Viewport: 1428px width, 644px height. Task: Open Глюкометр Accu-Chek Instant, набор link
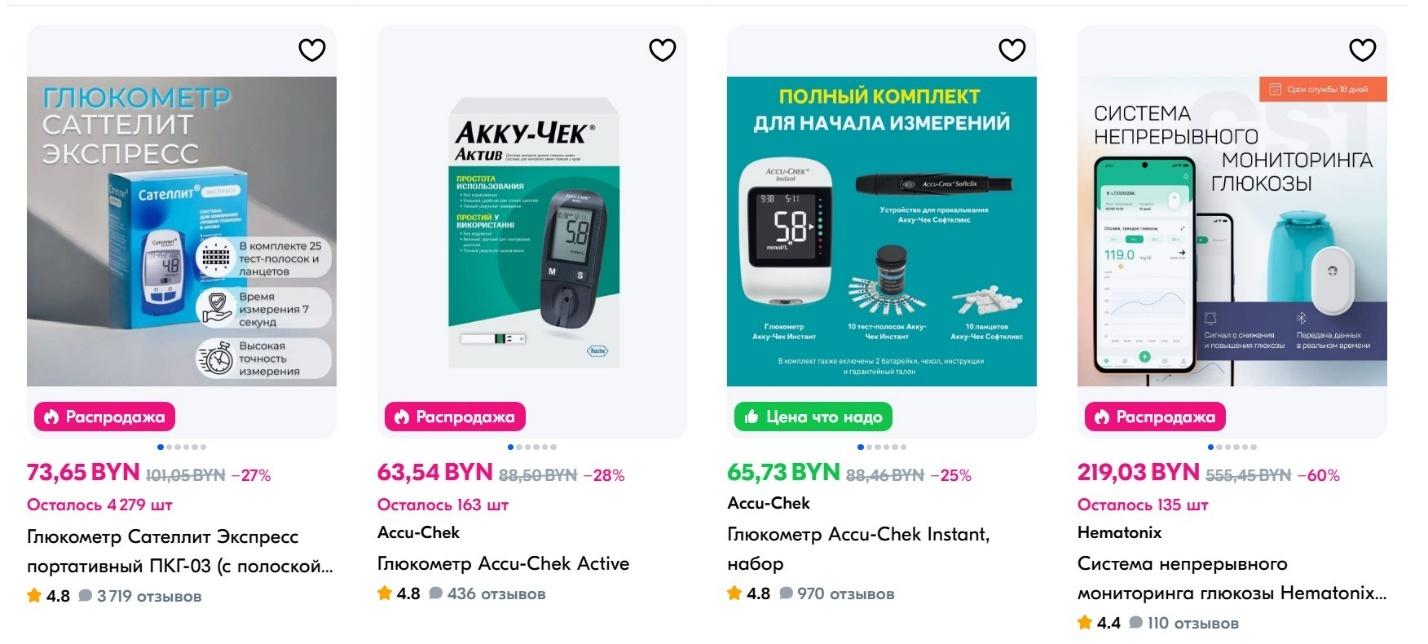858,549
